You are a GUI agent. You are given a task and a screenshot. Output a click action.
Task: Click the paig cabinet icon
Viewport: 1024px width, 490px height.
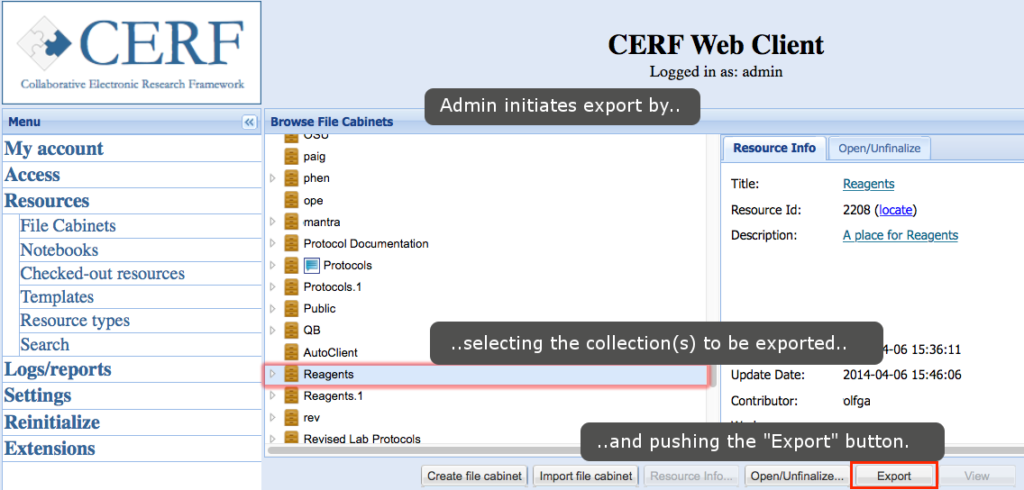[x=291, y=156]
